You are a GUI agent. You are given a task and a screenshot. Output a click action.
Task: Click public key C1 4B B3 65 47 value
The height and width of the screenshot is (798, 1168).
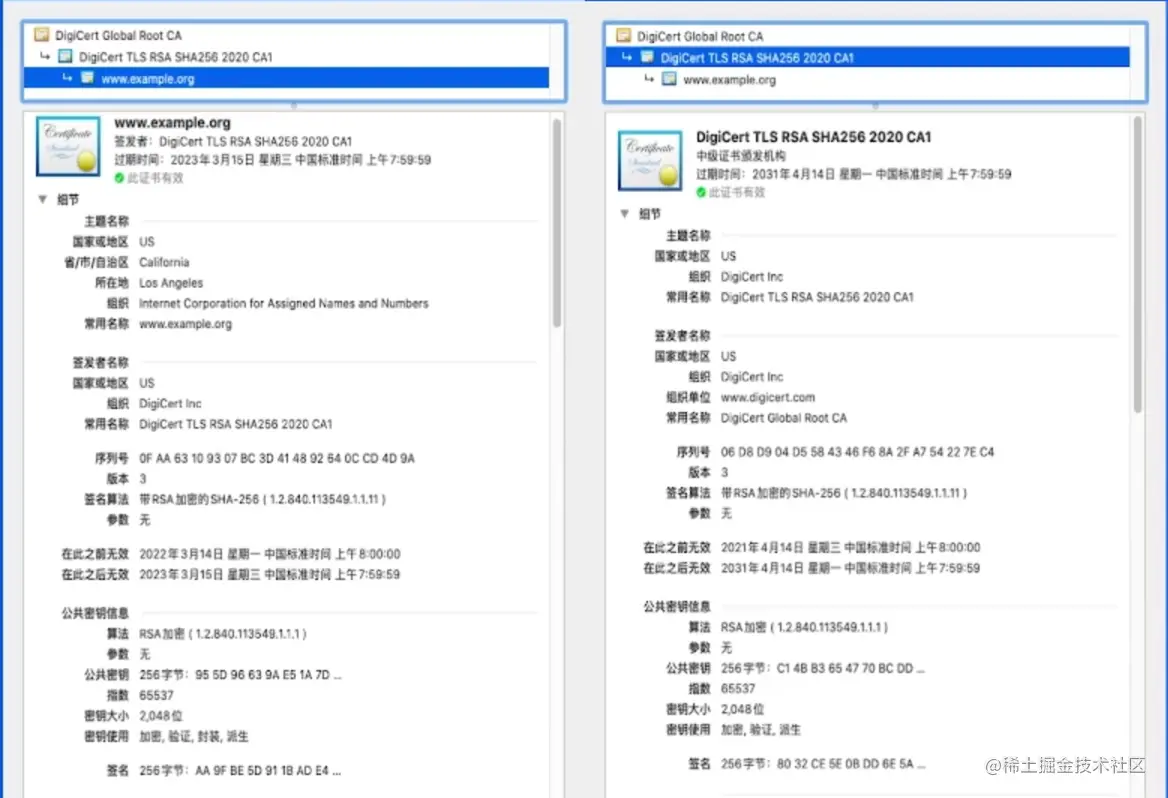pos(822,668)
